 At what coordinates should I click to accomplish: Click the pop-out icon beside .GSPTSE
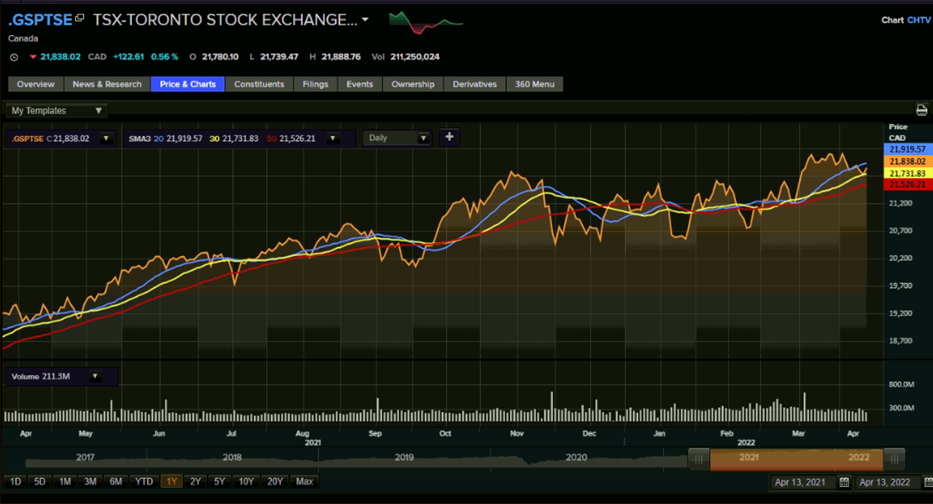click(80, 18)
